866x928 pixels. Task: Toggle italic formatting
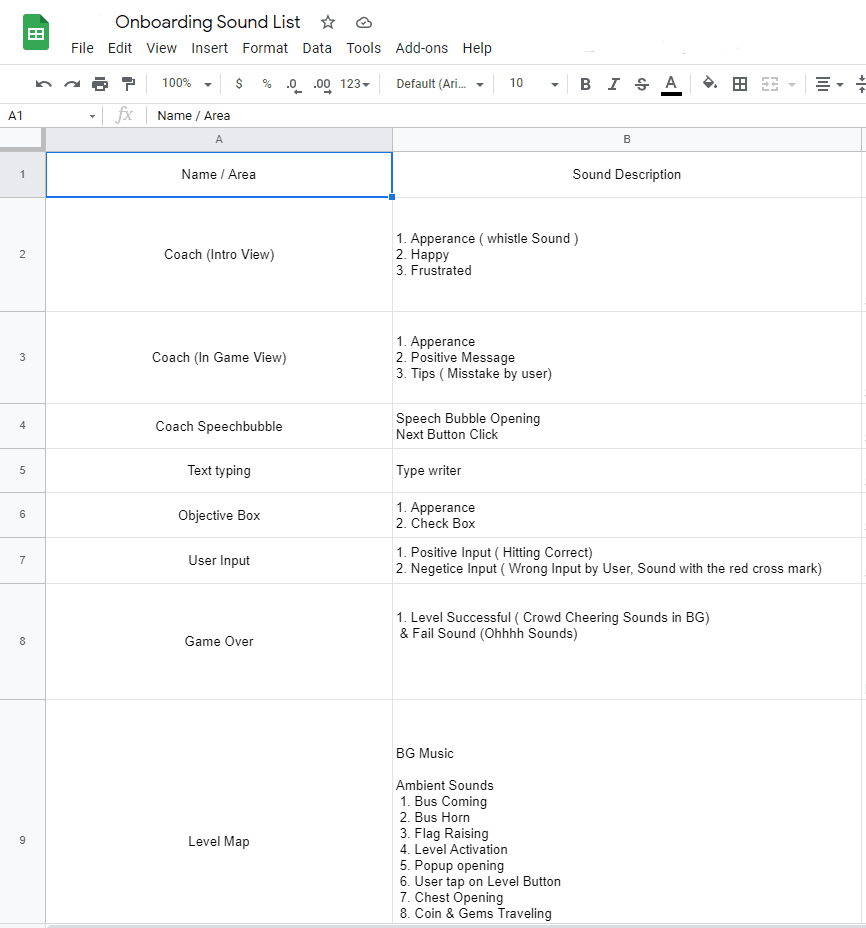614,84
